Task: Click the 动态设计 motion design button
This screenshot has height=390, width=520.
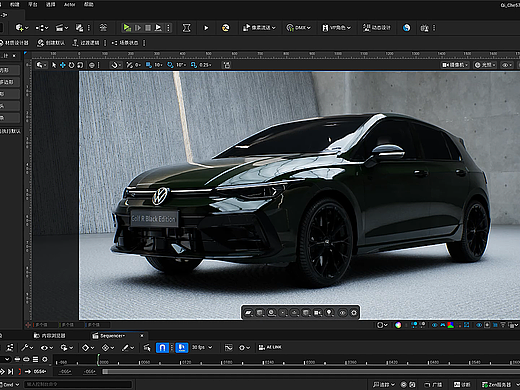Action: coord(377,28)
